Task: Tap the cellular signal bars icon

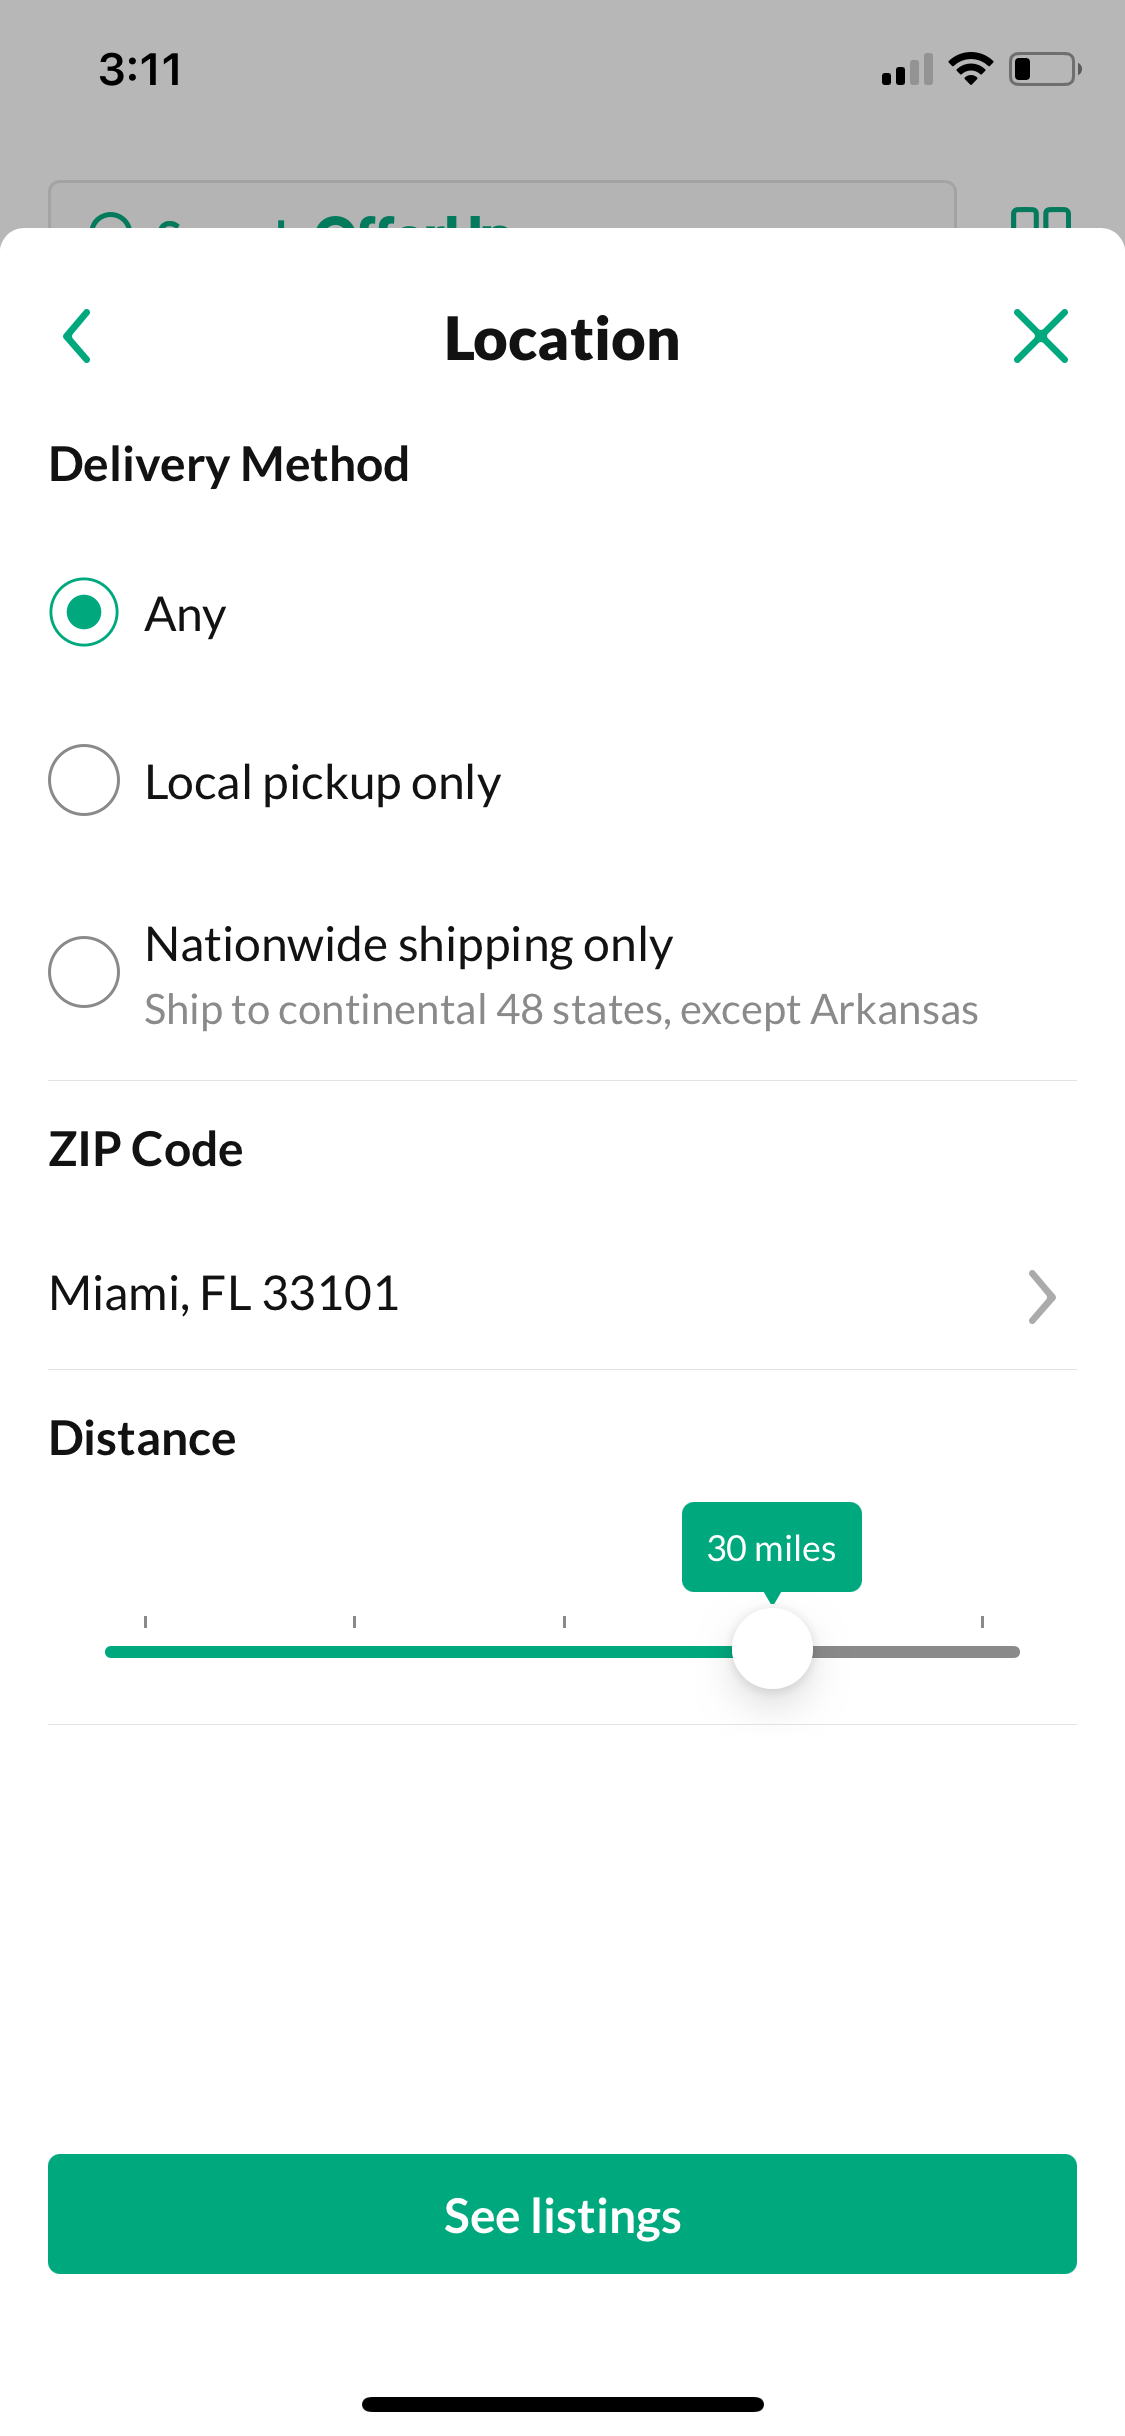Action: [x=907, y=70]
